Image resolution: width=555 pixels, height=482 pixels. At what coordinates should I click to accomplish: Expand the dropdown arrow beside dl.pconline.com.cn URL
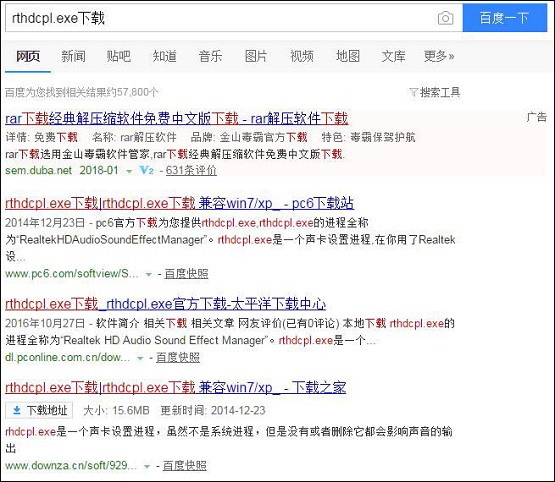(140, 358)
